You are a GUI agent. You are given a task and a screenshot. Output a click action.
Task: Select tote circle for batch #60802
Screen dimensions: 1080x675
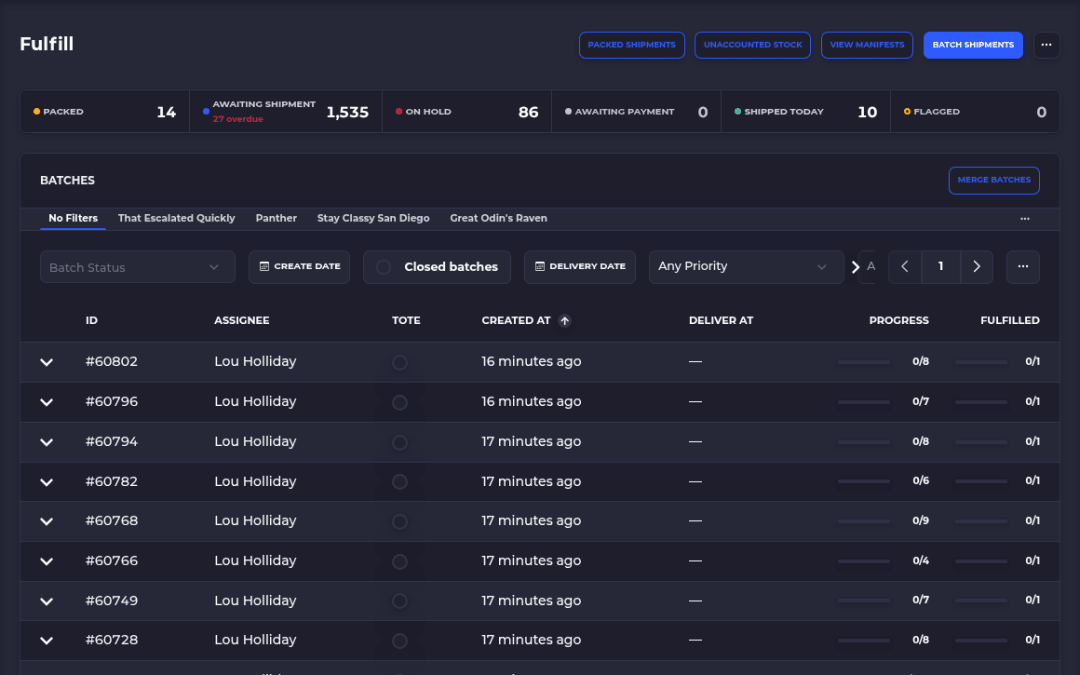[399, 362]
